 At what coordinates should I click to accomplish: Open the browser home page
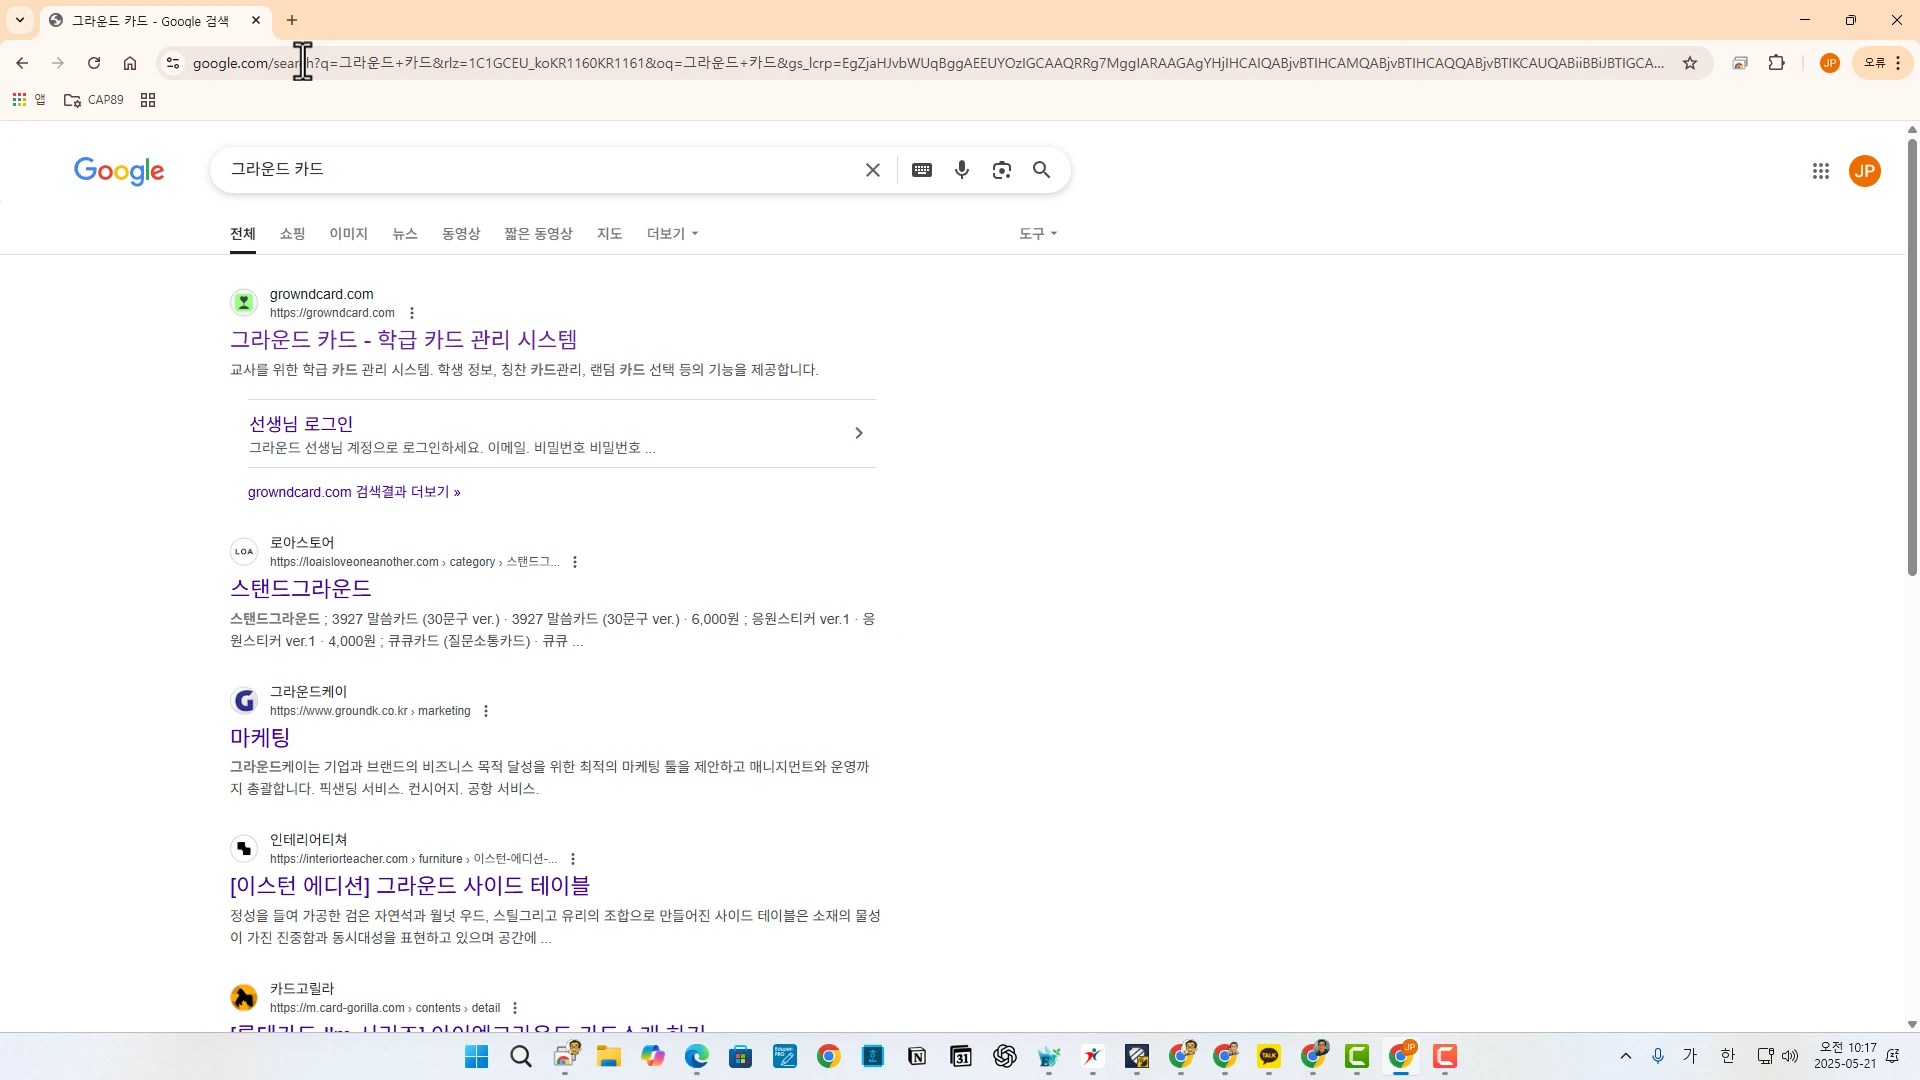(x=130, y=63)
